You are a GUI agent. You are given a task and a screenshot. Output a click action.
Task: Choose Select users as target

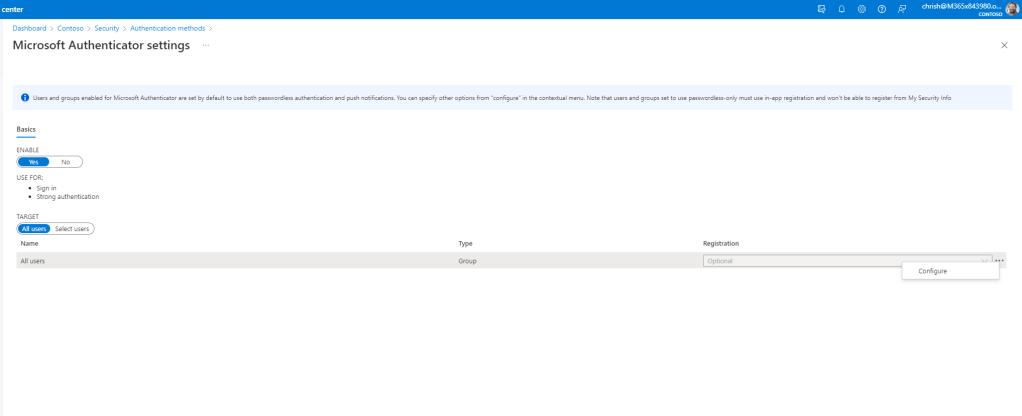pos(72,229)
